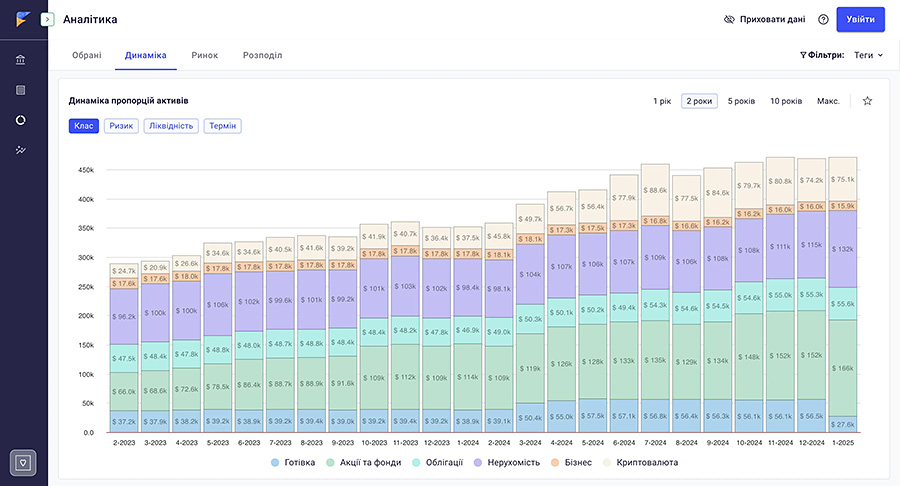This screenshot has height=486, width=900.
Task: Open the list/transactions sidebar icon
Action: pos(21,90)
